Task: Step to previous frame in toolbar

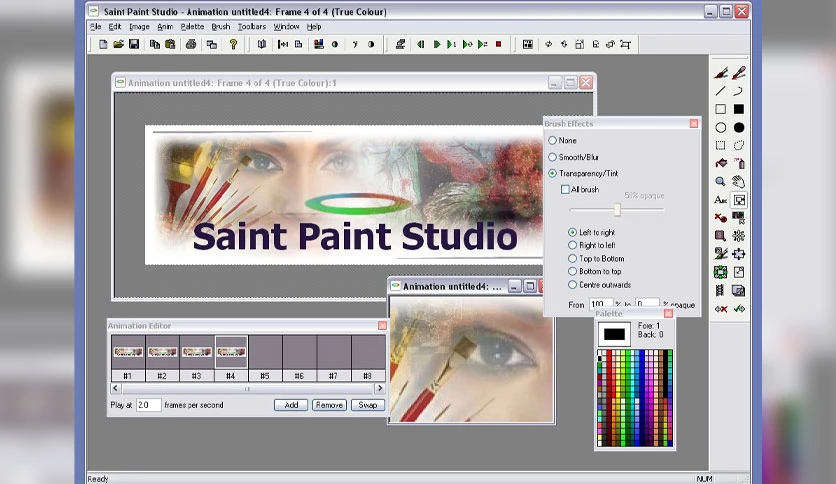Action: click(x=421, y=44)
